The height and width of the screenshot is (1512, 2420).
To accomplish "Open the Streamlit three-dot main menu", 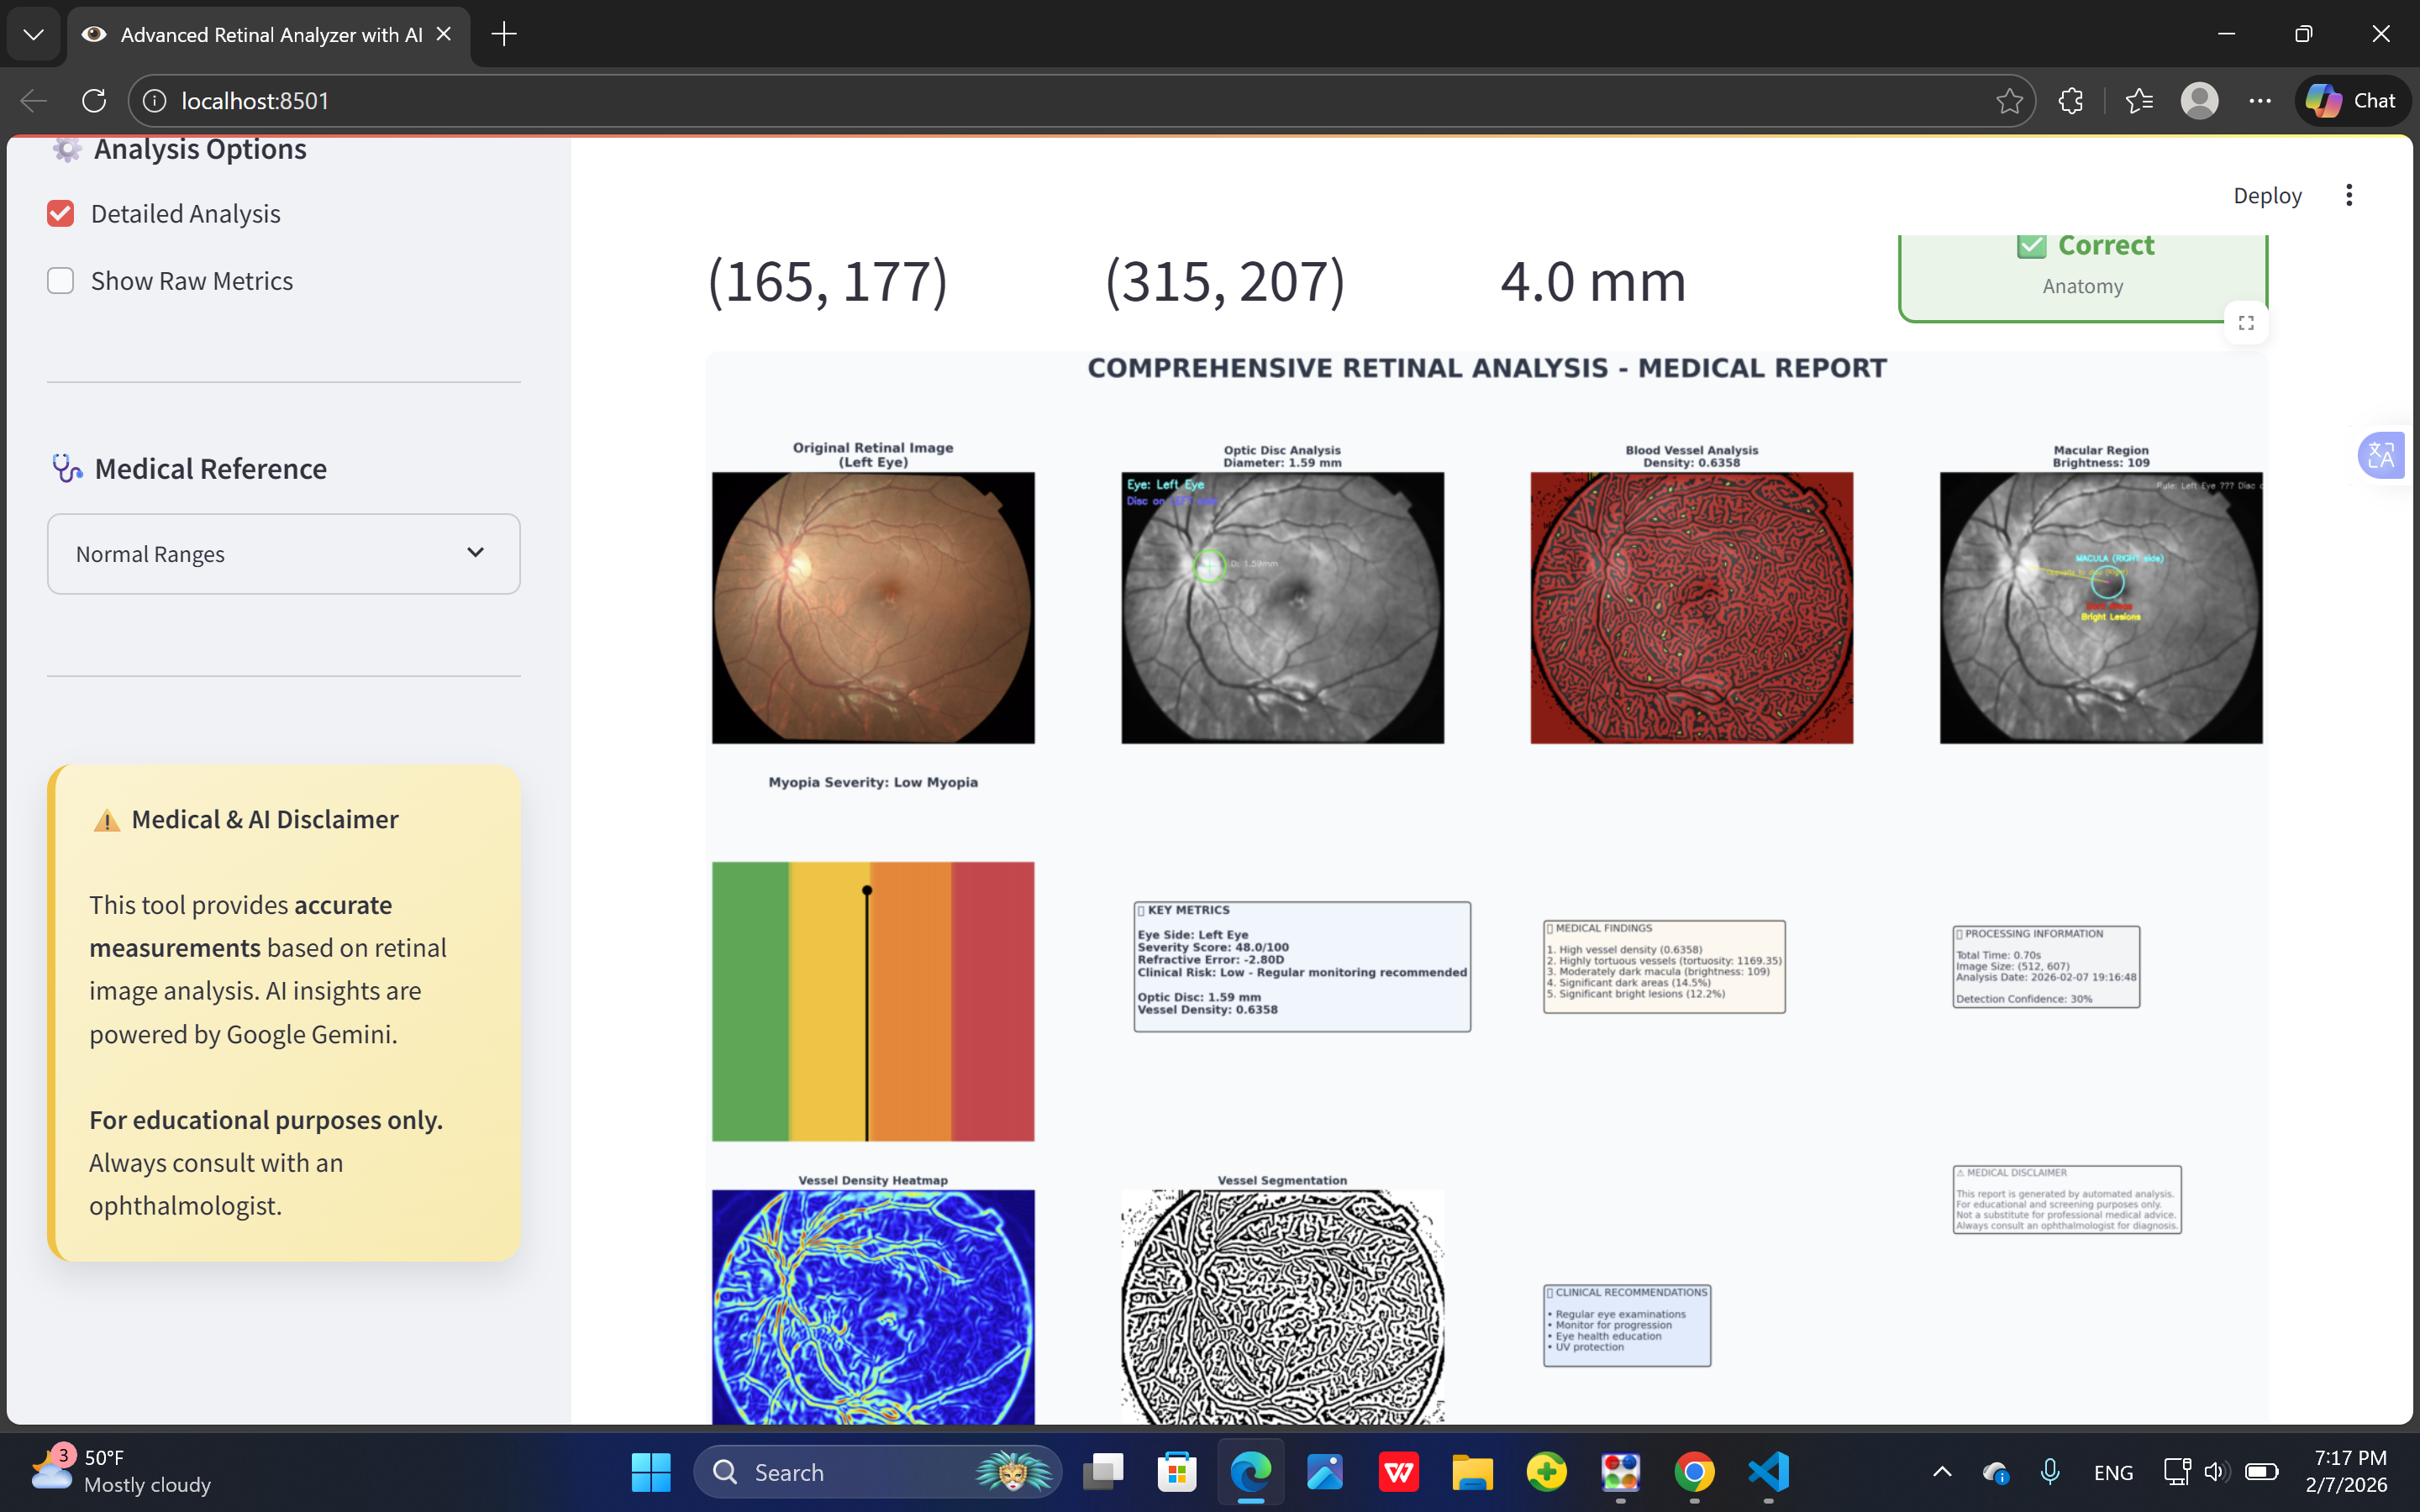I will pos(2349,195).
